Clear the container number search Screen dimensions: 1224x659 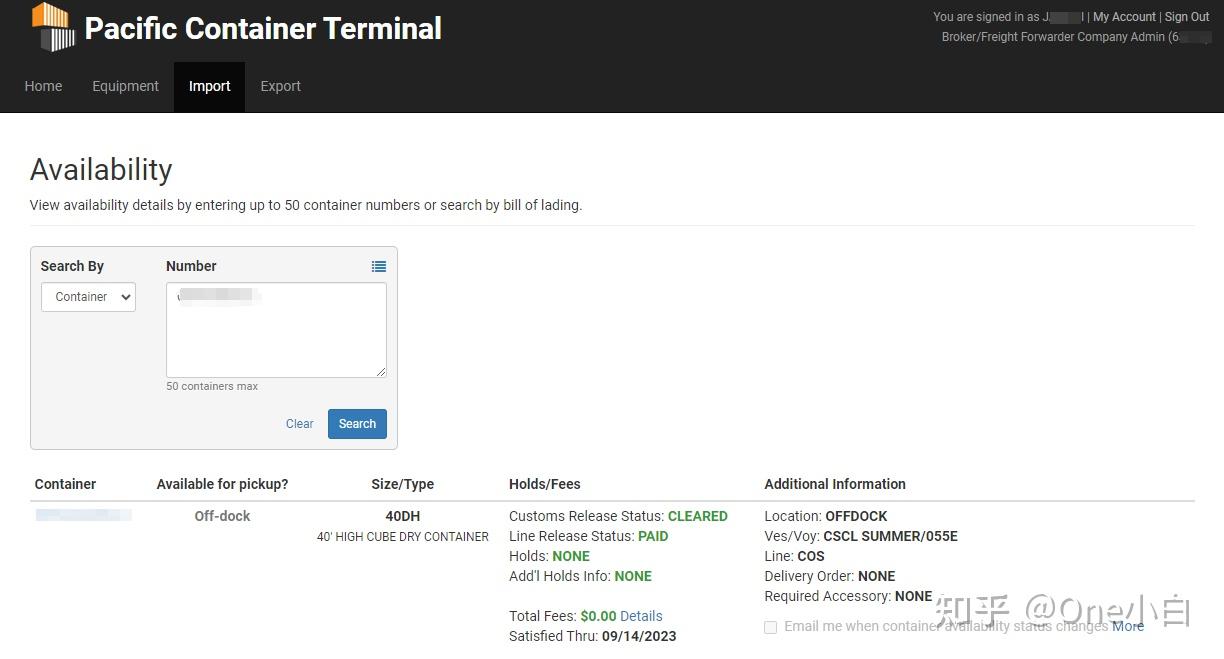(299, 424)
